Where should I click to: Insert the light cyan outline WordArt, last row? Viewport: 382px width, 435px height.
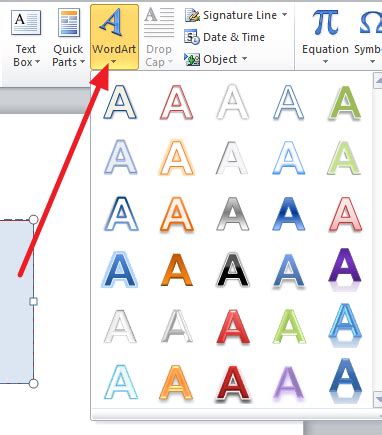click(x=120, y=382)
